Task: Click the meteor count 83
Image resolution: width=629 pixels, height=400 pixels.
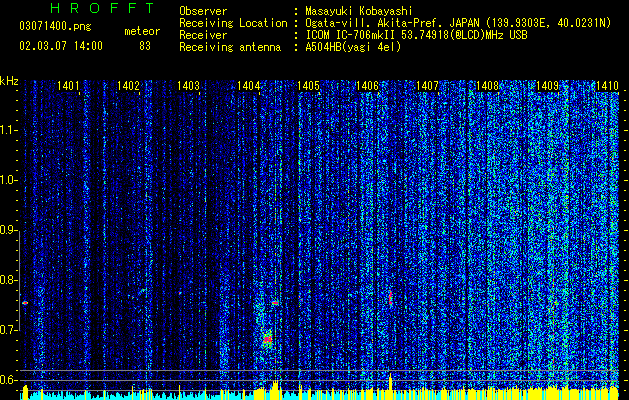Action: (145, 46)
